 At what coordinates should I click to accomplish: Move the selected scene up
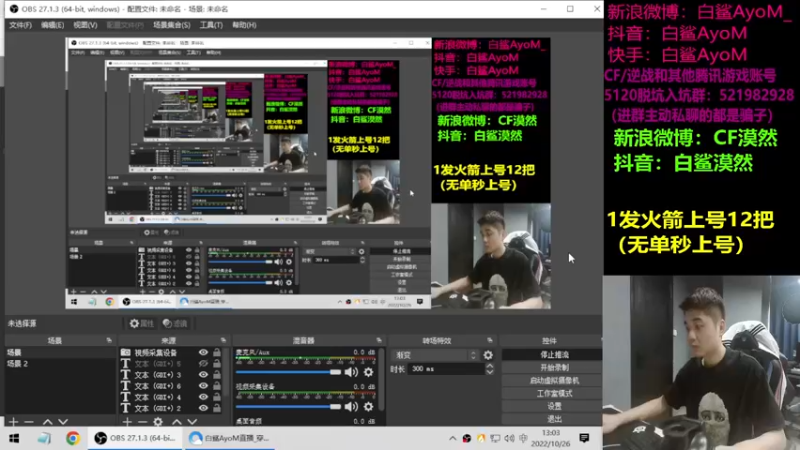[x=47, y=422]
